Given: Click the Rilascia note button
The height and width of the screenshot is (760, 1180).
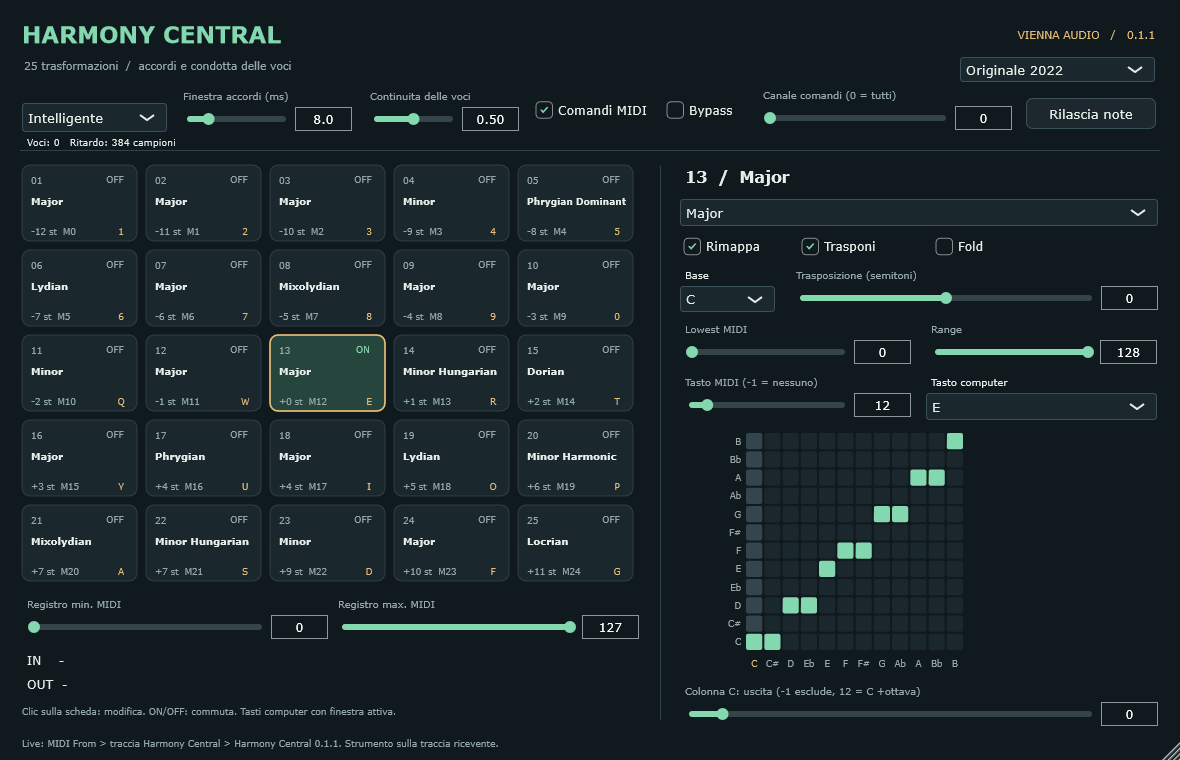Looking at the screenshot, I should [1090, 114].
